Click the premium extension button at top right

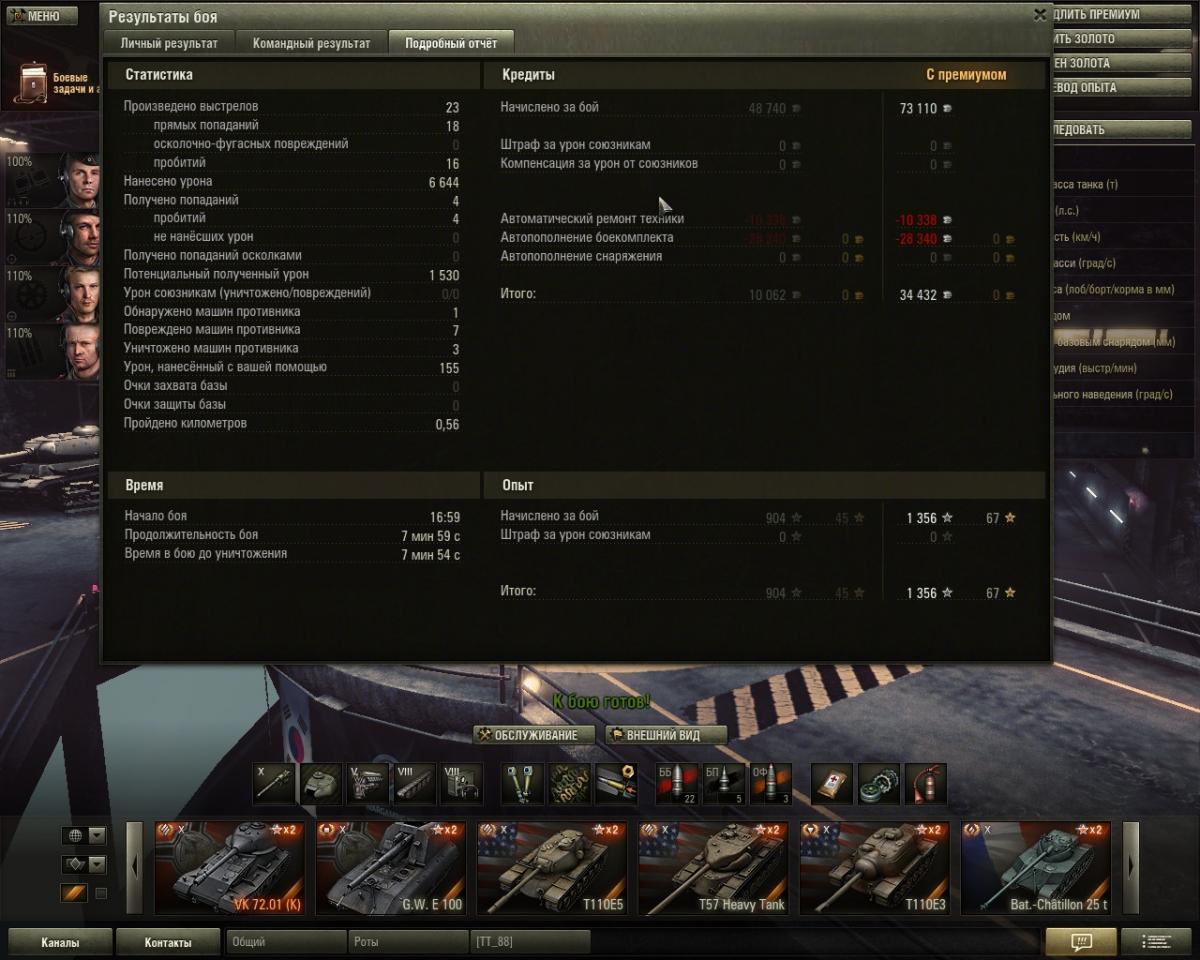coord(1124,15)
